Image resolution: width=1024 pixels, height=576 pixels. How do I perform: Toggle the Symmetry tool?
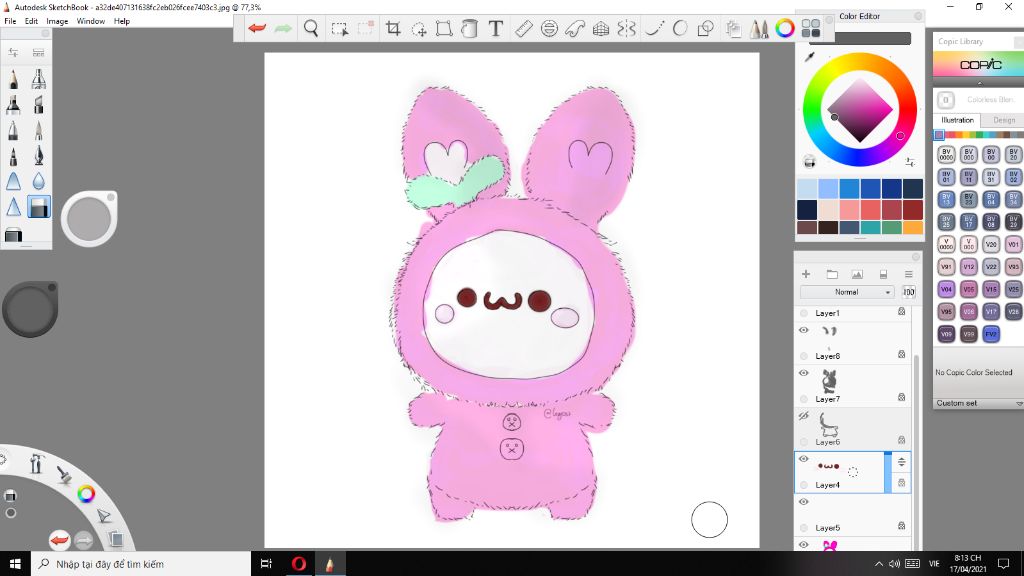[626, 28]
